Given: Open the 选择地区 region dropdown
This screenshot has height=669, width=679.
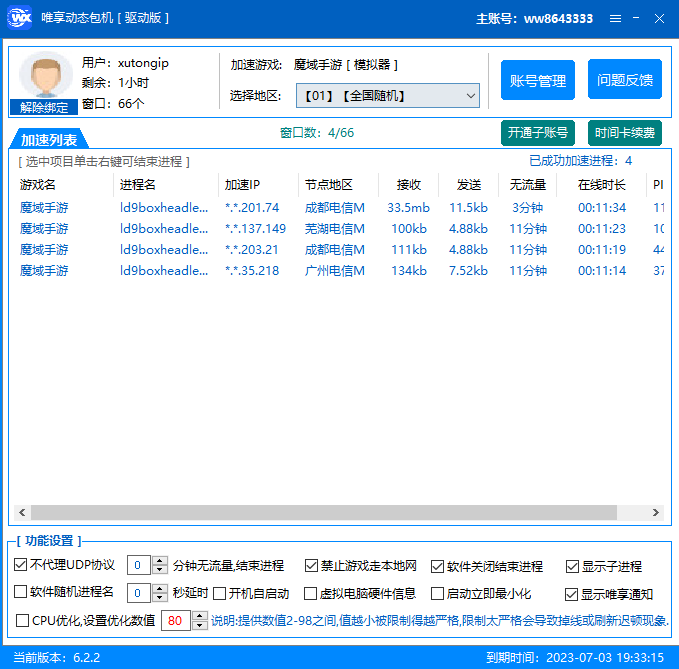Looking at the screenshot, I should tap(388, 96).
